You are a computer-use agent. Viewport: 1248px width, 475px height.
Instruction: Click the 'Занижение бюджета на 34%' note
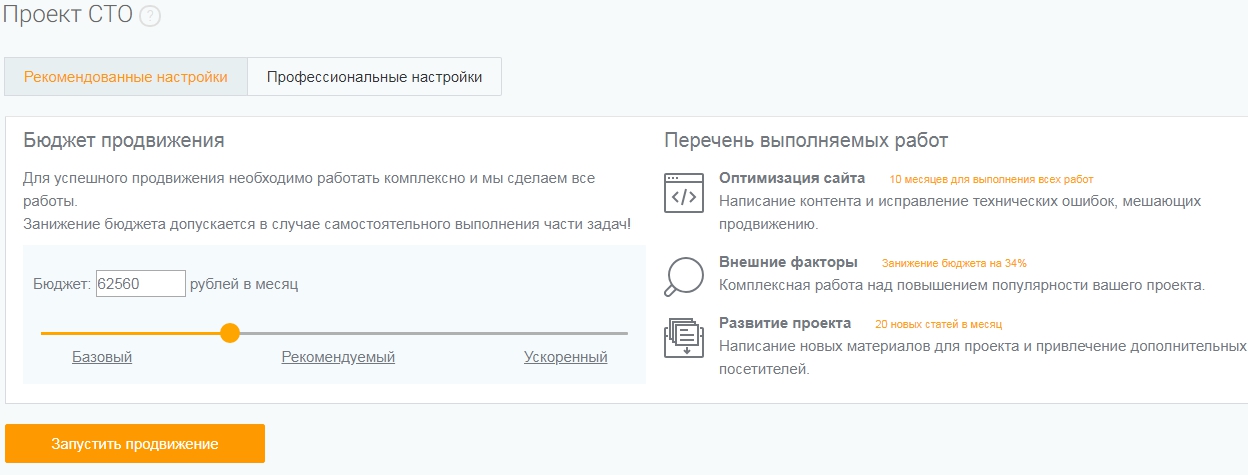point(954,263)
